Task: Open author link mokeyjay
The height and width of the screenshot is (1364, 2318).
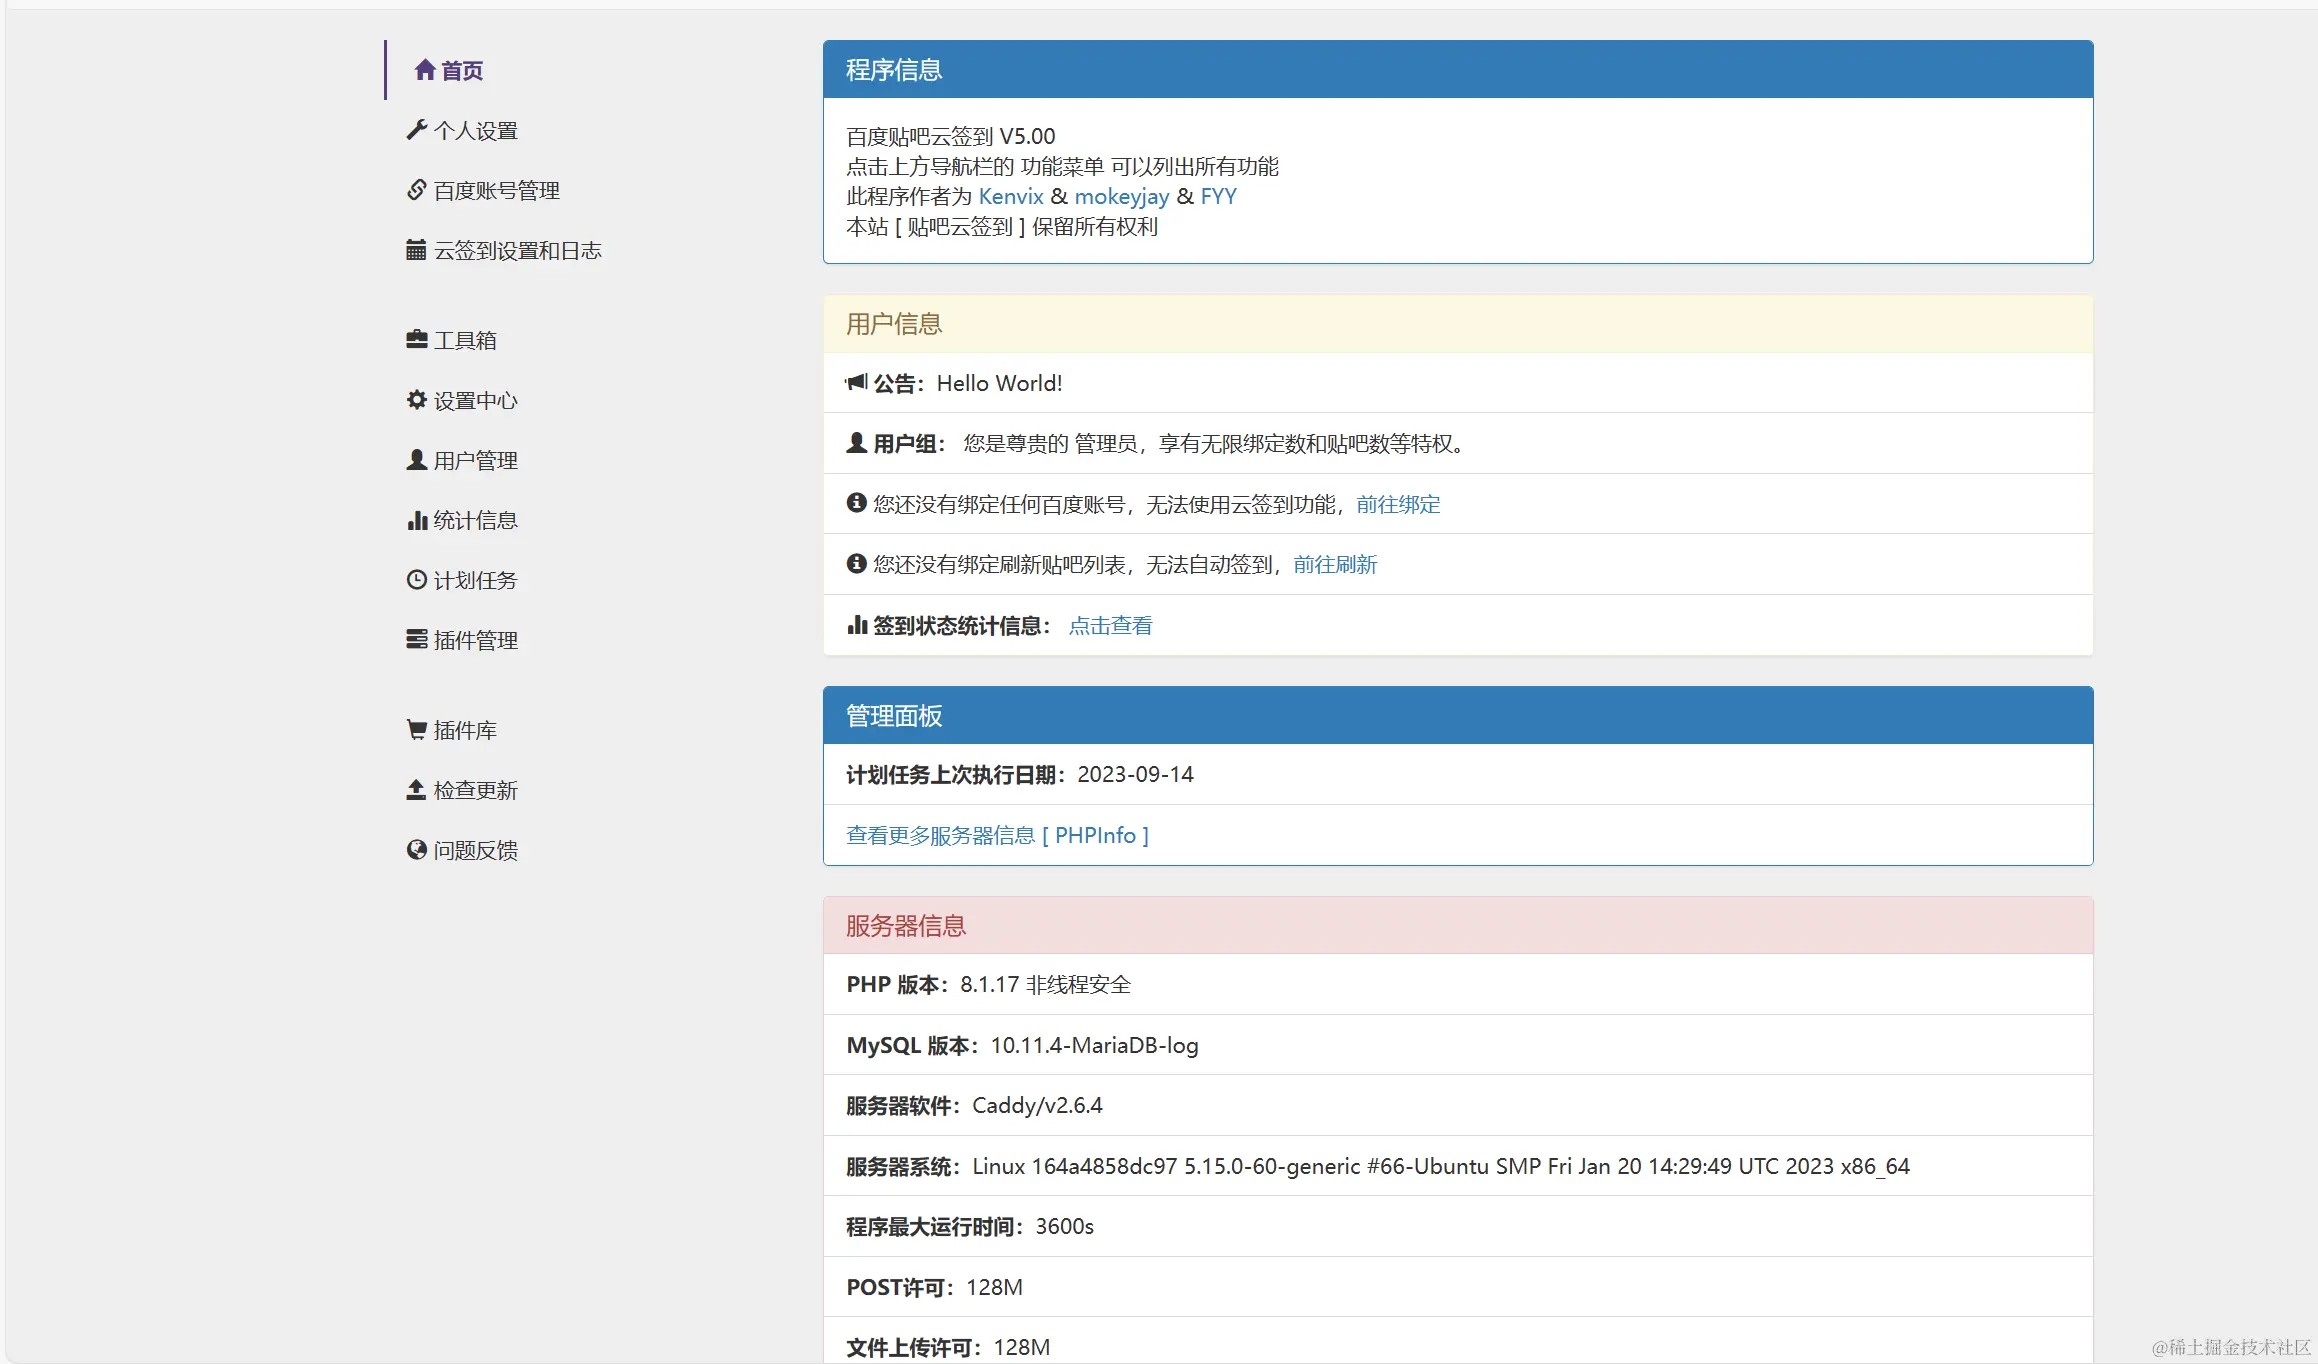Action: 1122,196
